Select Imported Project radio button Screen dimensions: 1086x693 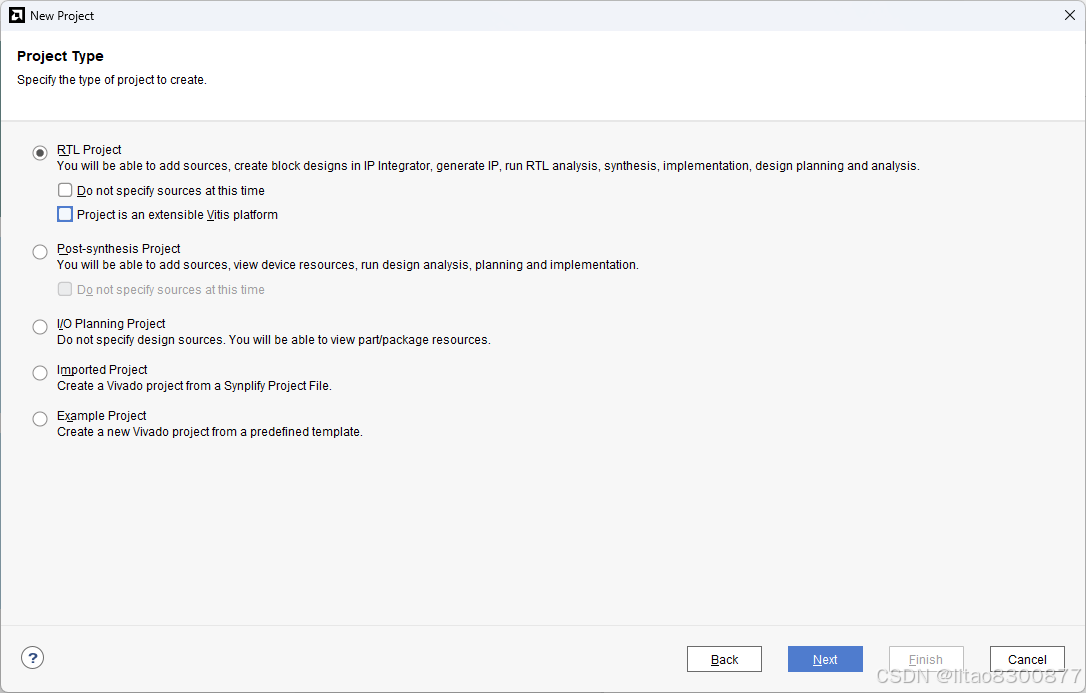[x=40, y=373]
